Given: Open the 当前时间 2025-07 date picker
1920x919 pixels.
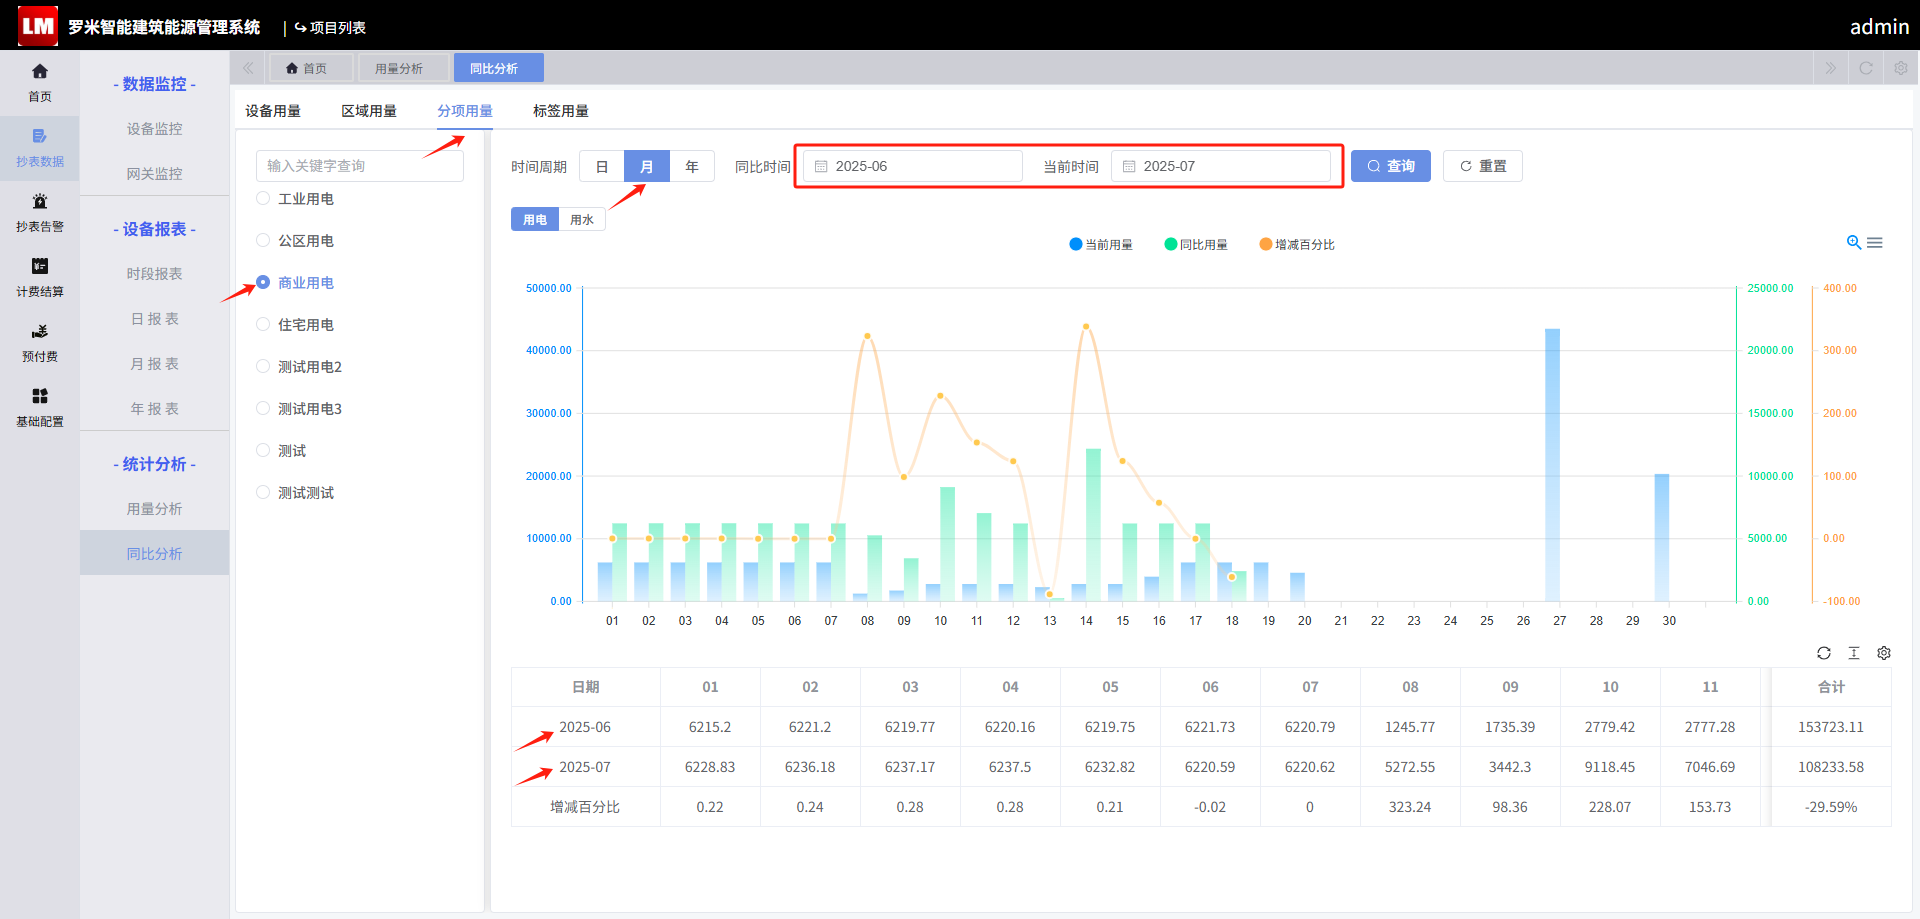Looking at the screenshot, I should (1220, 166).
